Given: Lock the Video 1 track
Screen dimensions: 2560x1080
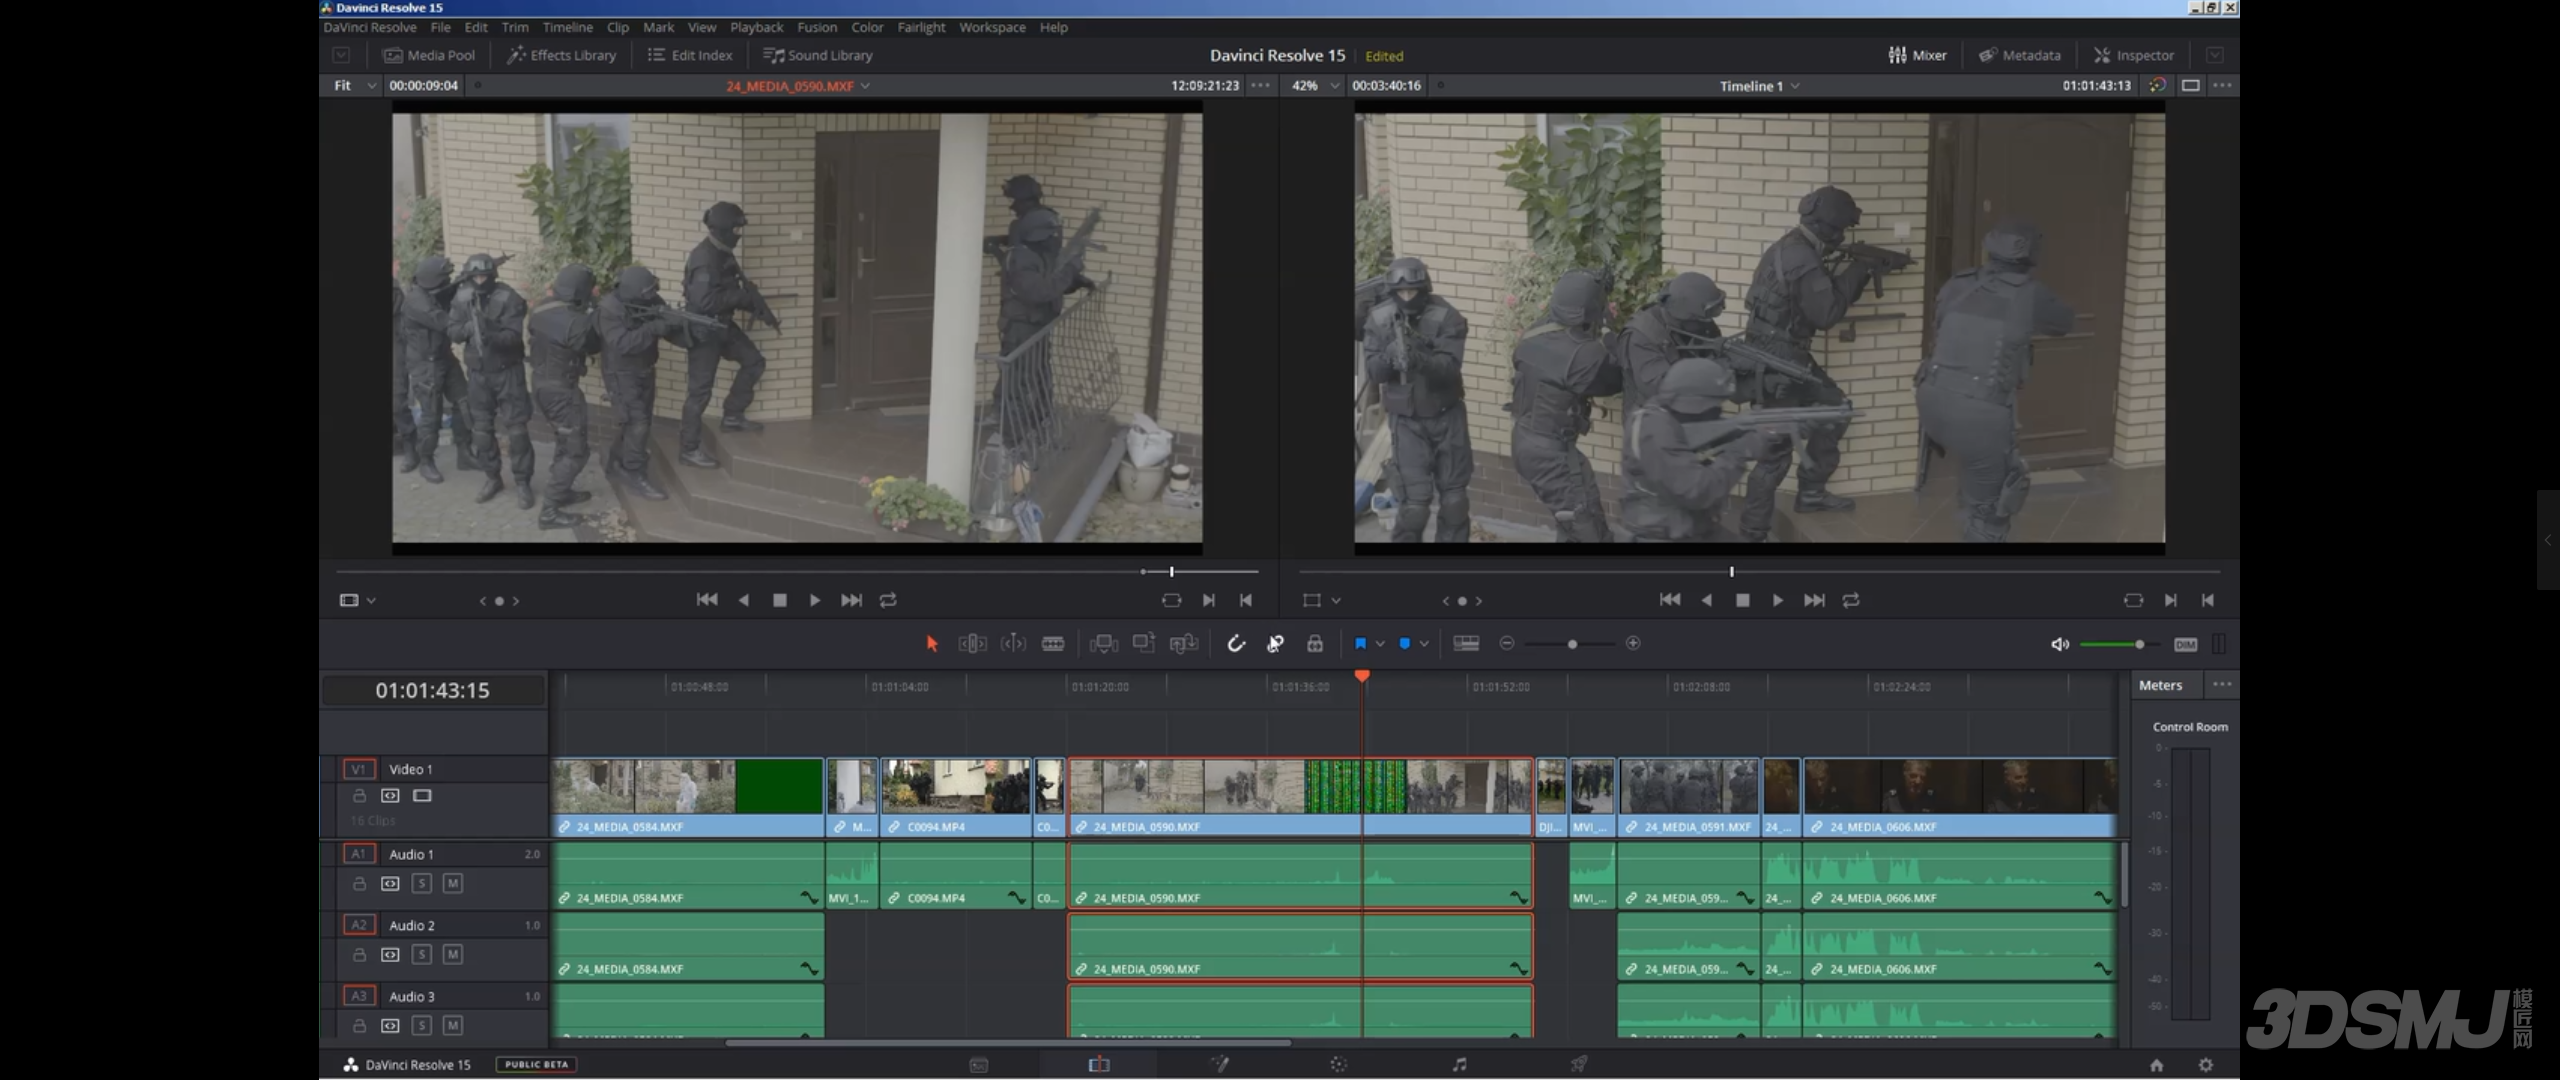Looking at the screenshot, I should [359, 796].
